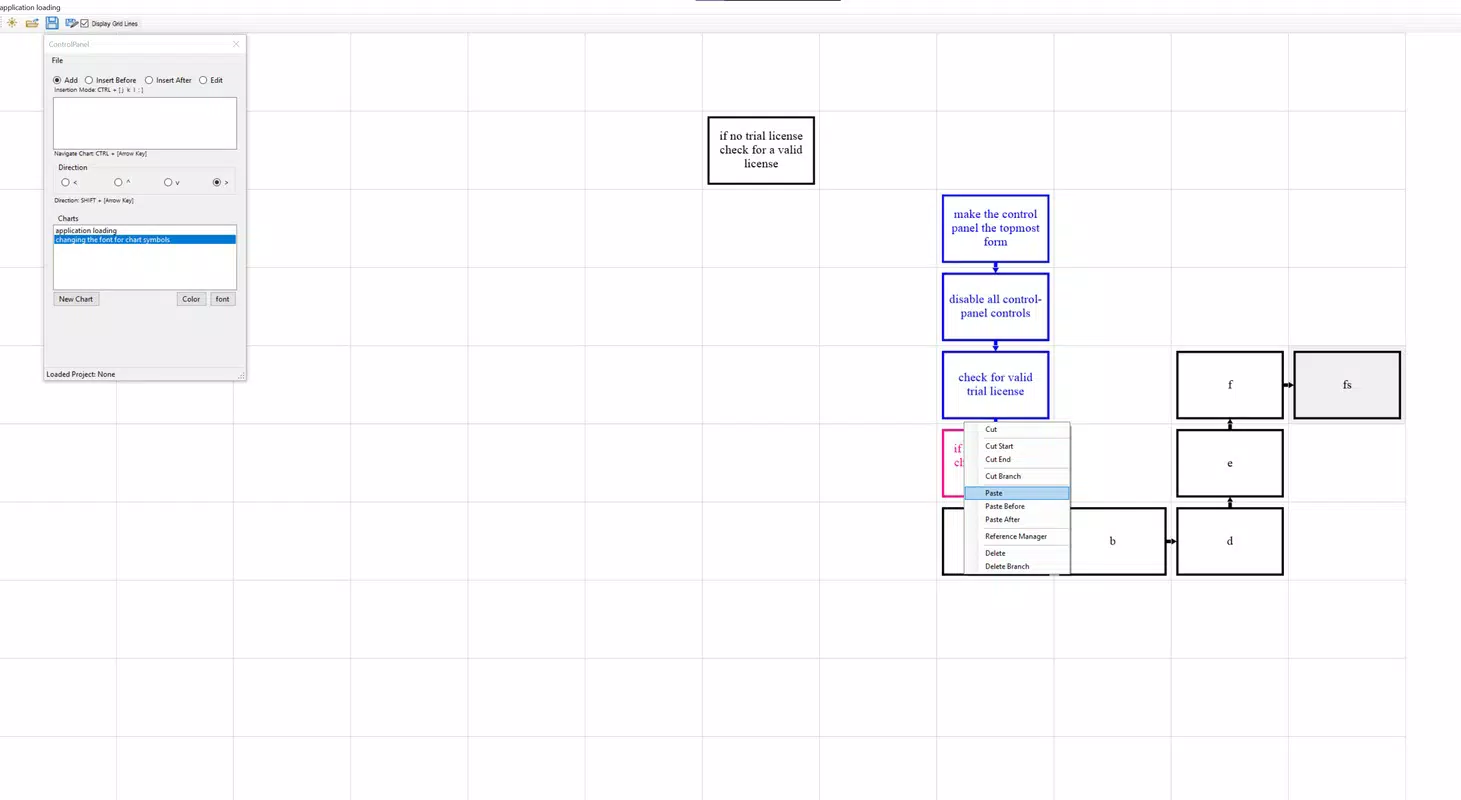
Task: Choose Paste After from the context menu
Action: pyautogui.click(x=1017, y=520)
